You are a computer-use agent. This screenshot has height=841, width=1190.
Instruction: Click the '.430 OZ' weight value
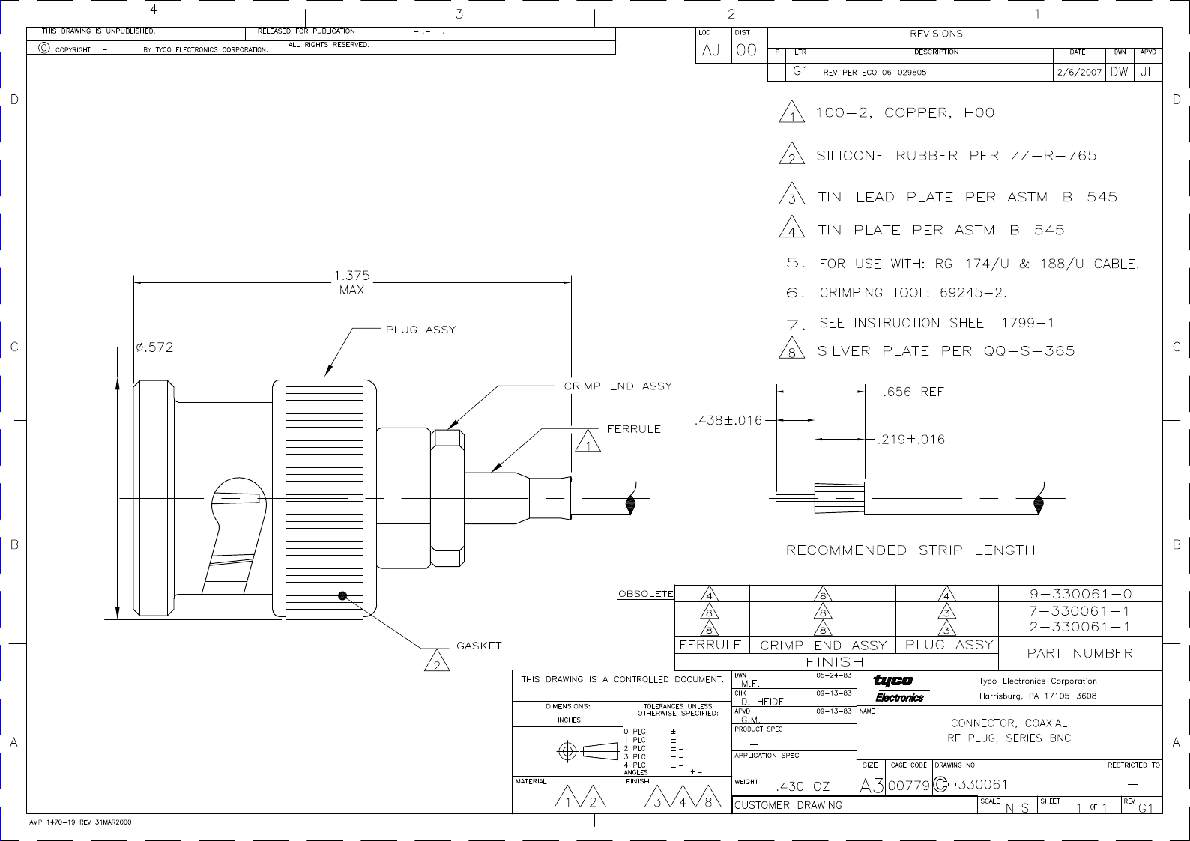[803, 787]
